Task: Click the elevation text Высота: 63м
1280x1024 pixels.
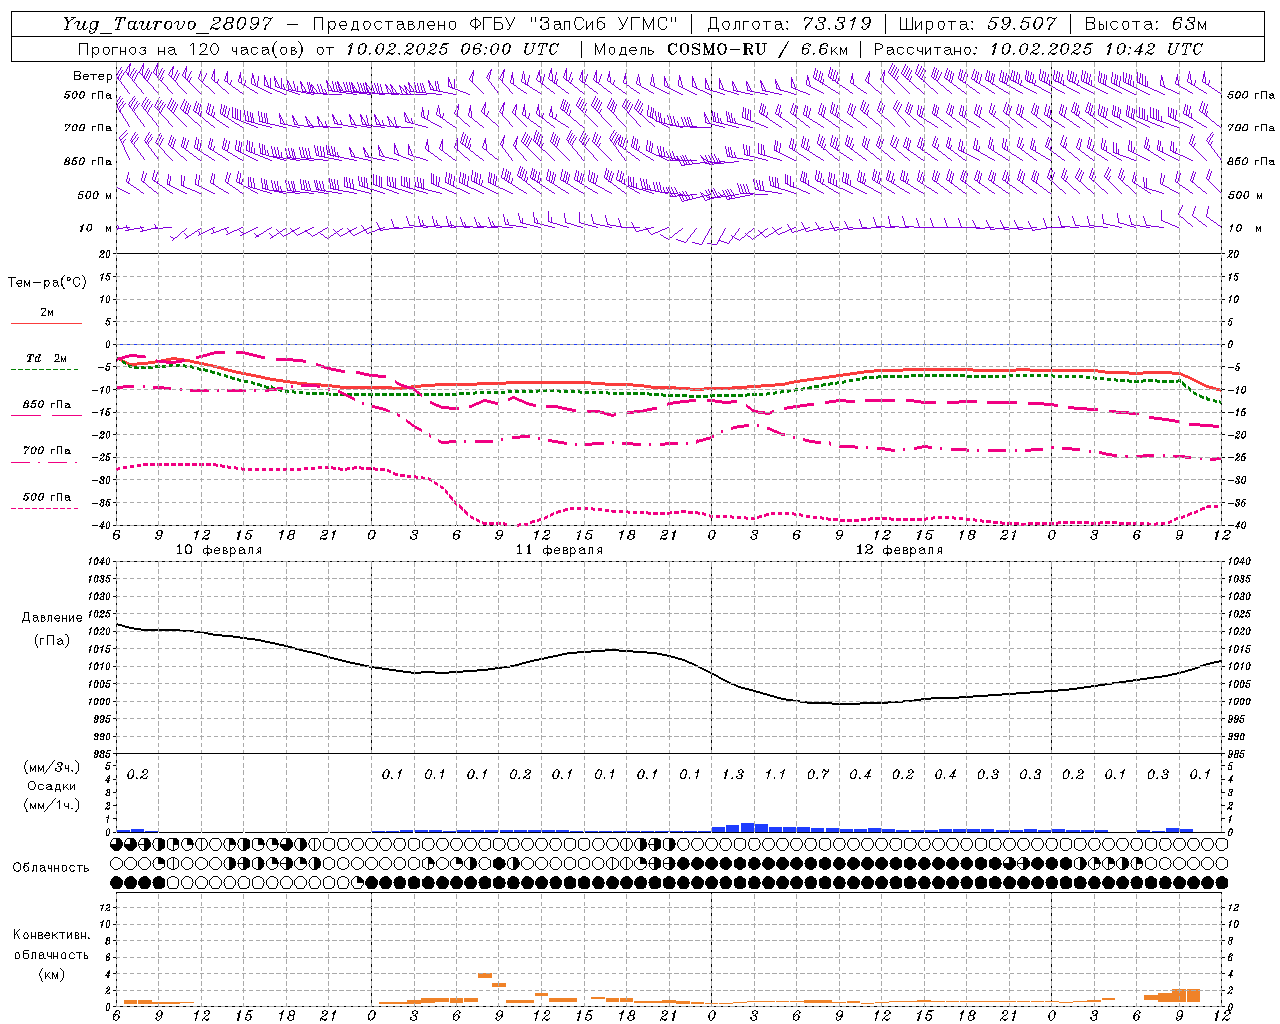Action: (1144, 24)
